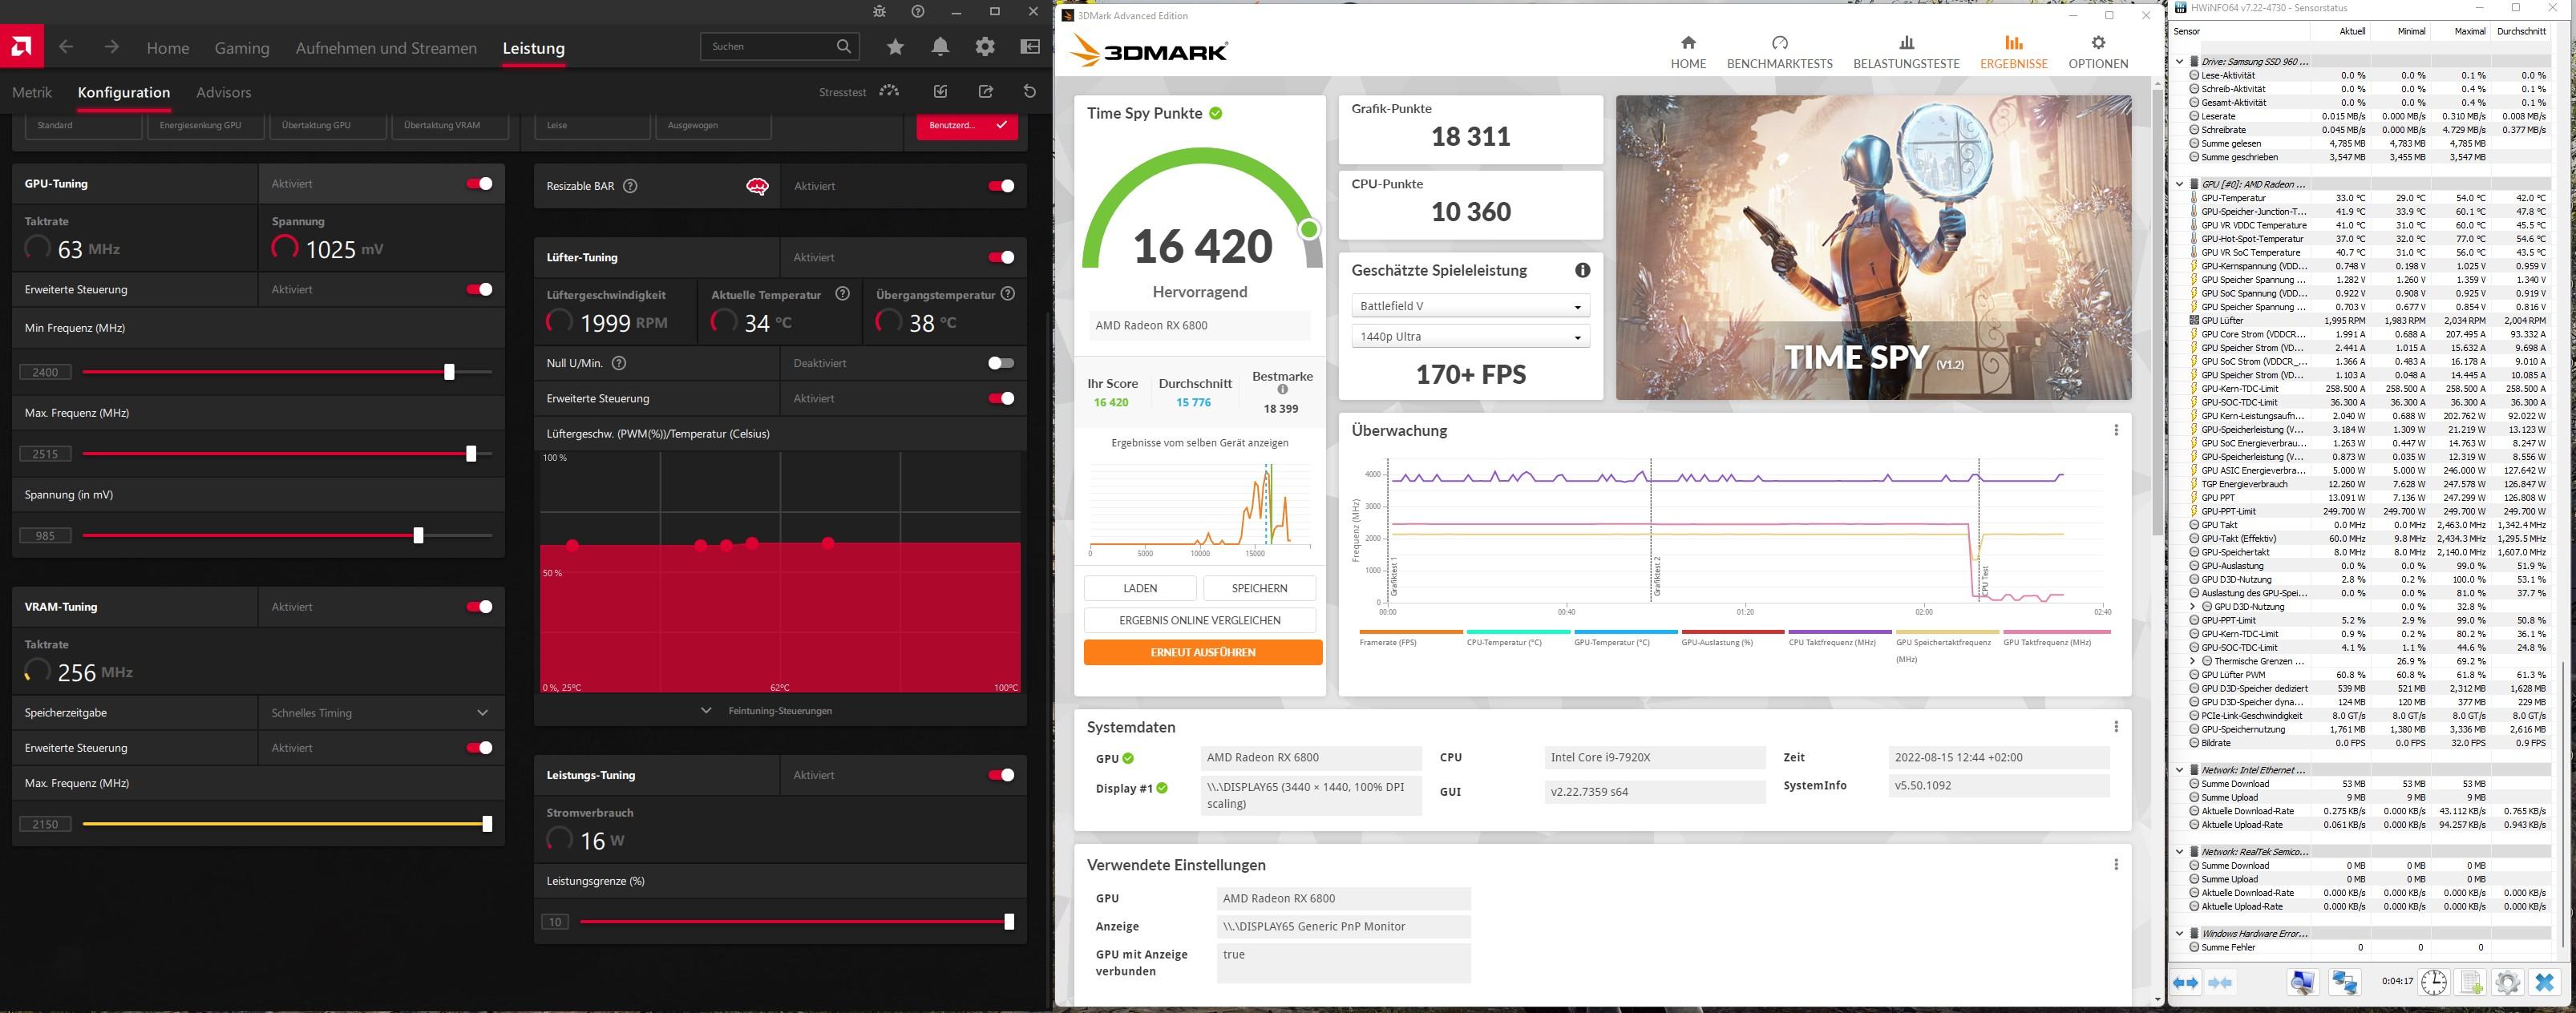Click HWiNFO network monitors icon

2345,983
